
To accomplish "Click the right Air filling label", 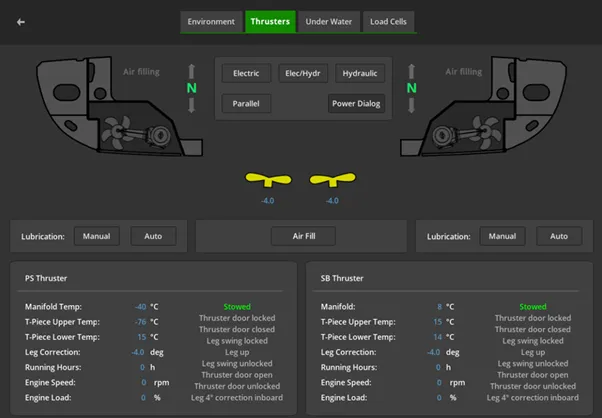I will 464,72.
